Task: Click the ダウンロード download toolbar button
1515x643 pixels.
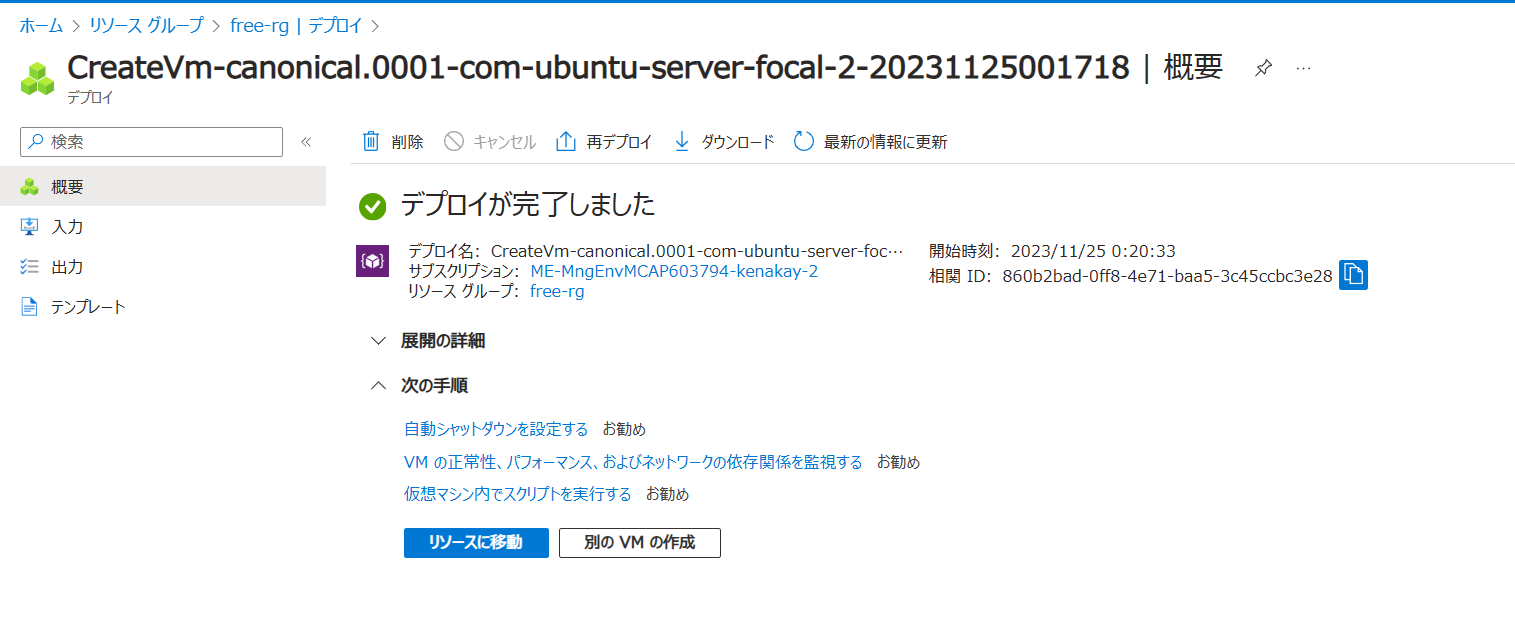Action: pyautogui.click(x=724, y=142)
